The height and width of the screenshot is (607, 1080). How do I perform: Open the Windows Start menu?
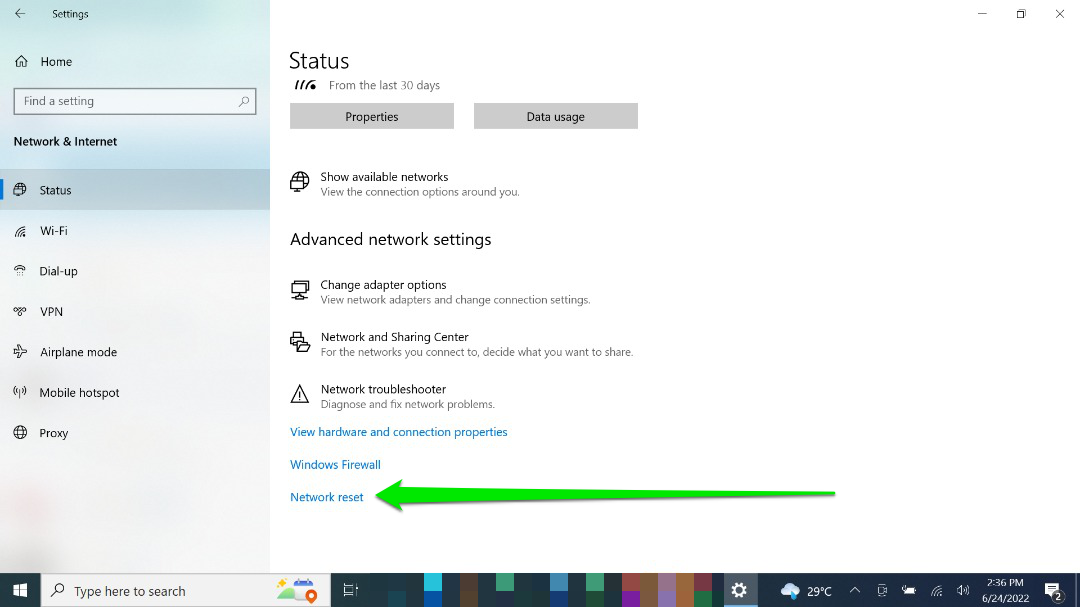click(20, 590)
